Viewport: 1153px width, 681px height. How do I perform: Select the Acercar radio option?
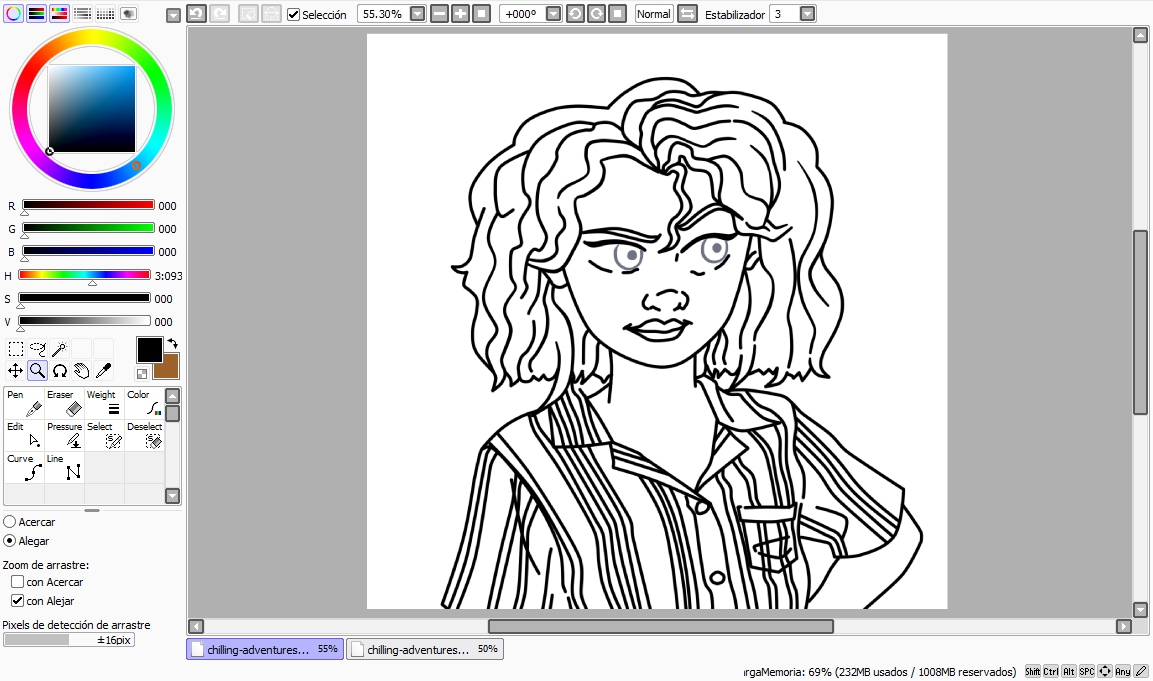coord(10,521)
